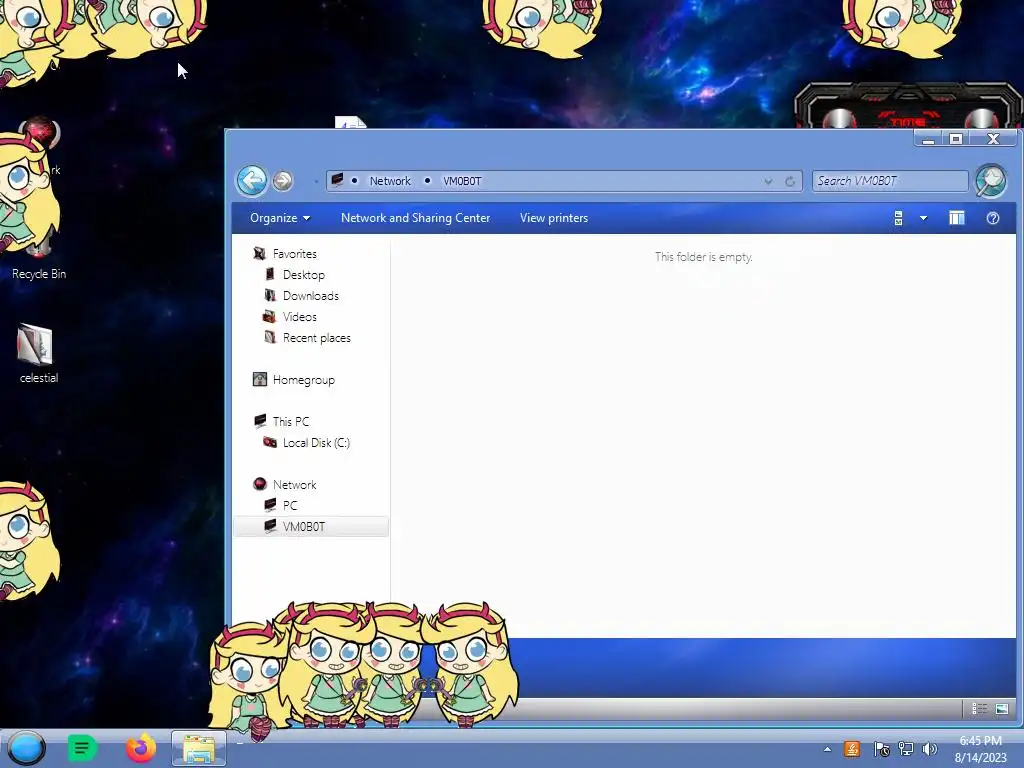Click the computer icon in address bar

tap(337, 180)
